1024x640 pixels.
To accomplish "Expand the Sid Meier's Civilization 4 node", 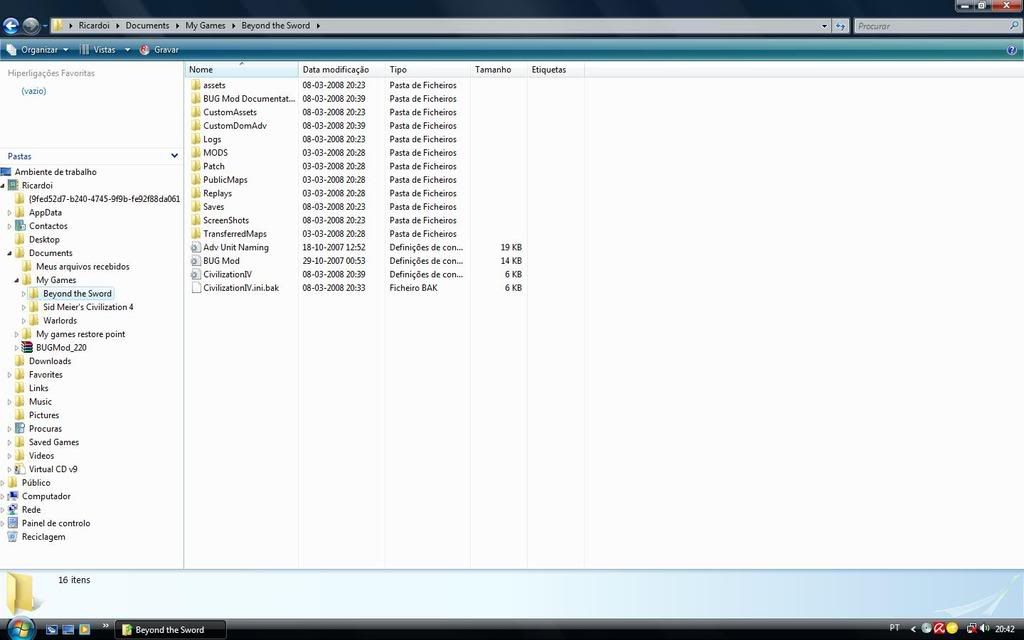I will (x=24, y=308).
